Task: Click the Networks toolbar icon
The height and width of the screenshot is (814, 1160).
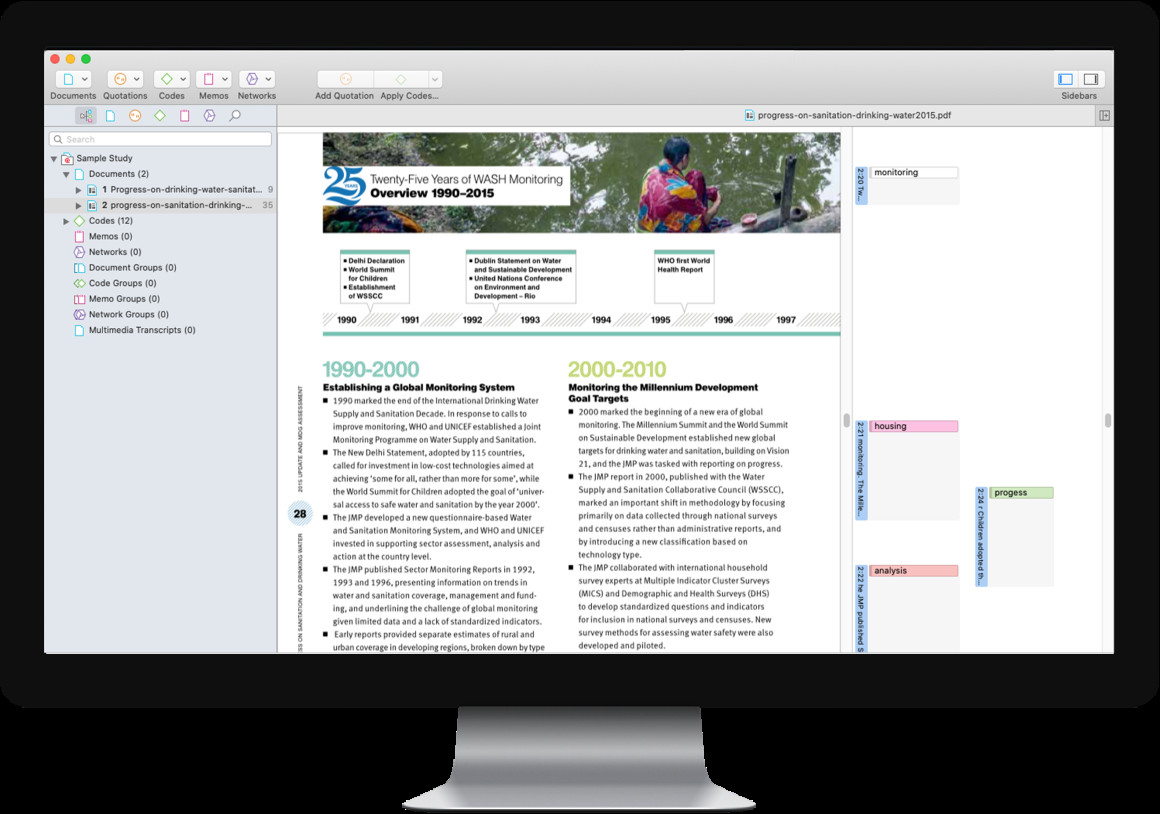Action: (252, 79)
